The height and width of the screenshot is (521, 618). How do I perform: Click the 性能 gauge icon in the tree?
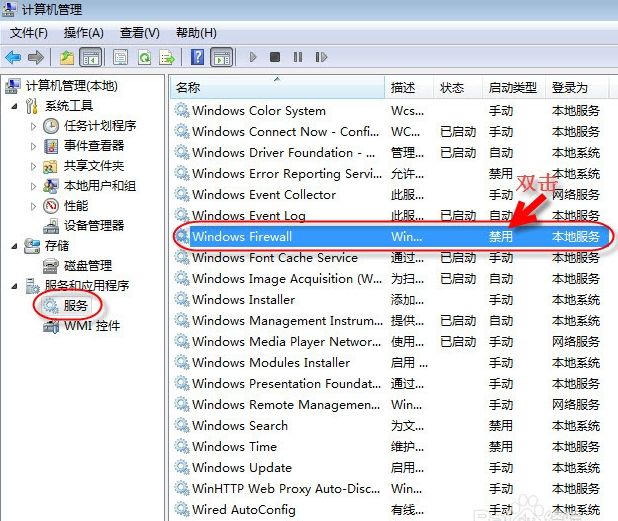[51, 206]
